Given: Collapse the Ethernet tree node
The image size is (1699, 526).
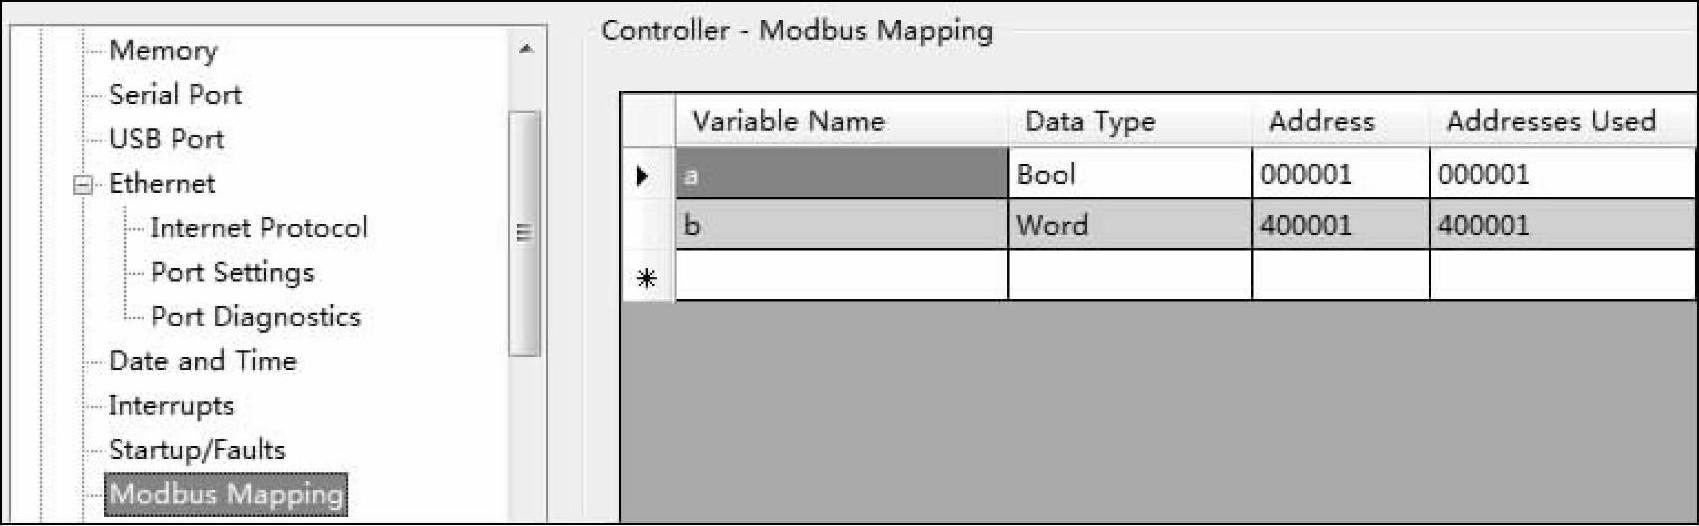Looking at the screenshot, I should coord(84,185).
